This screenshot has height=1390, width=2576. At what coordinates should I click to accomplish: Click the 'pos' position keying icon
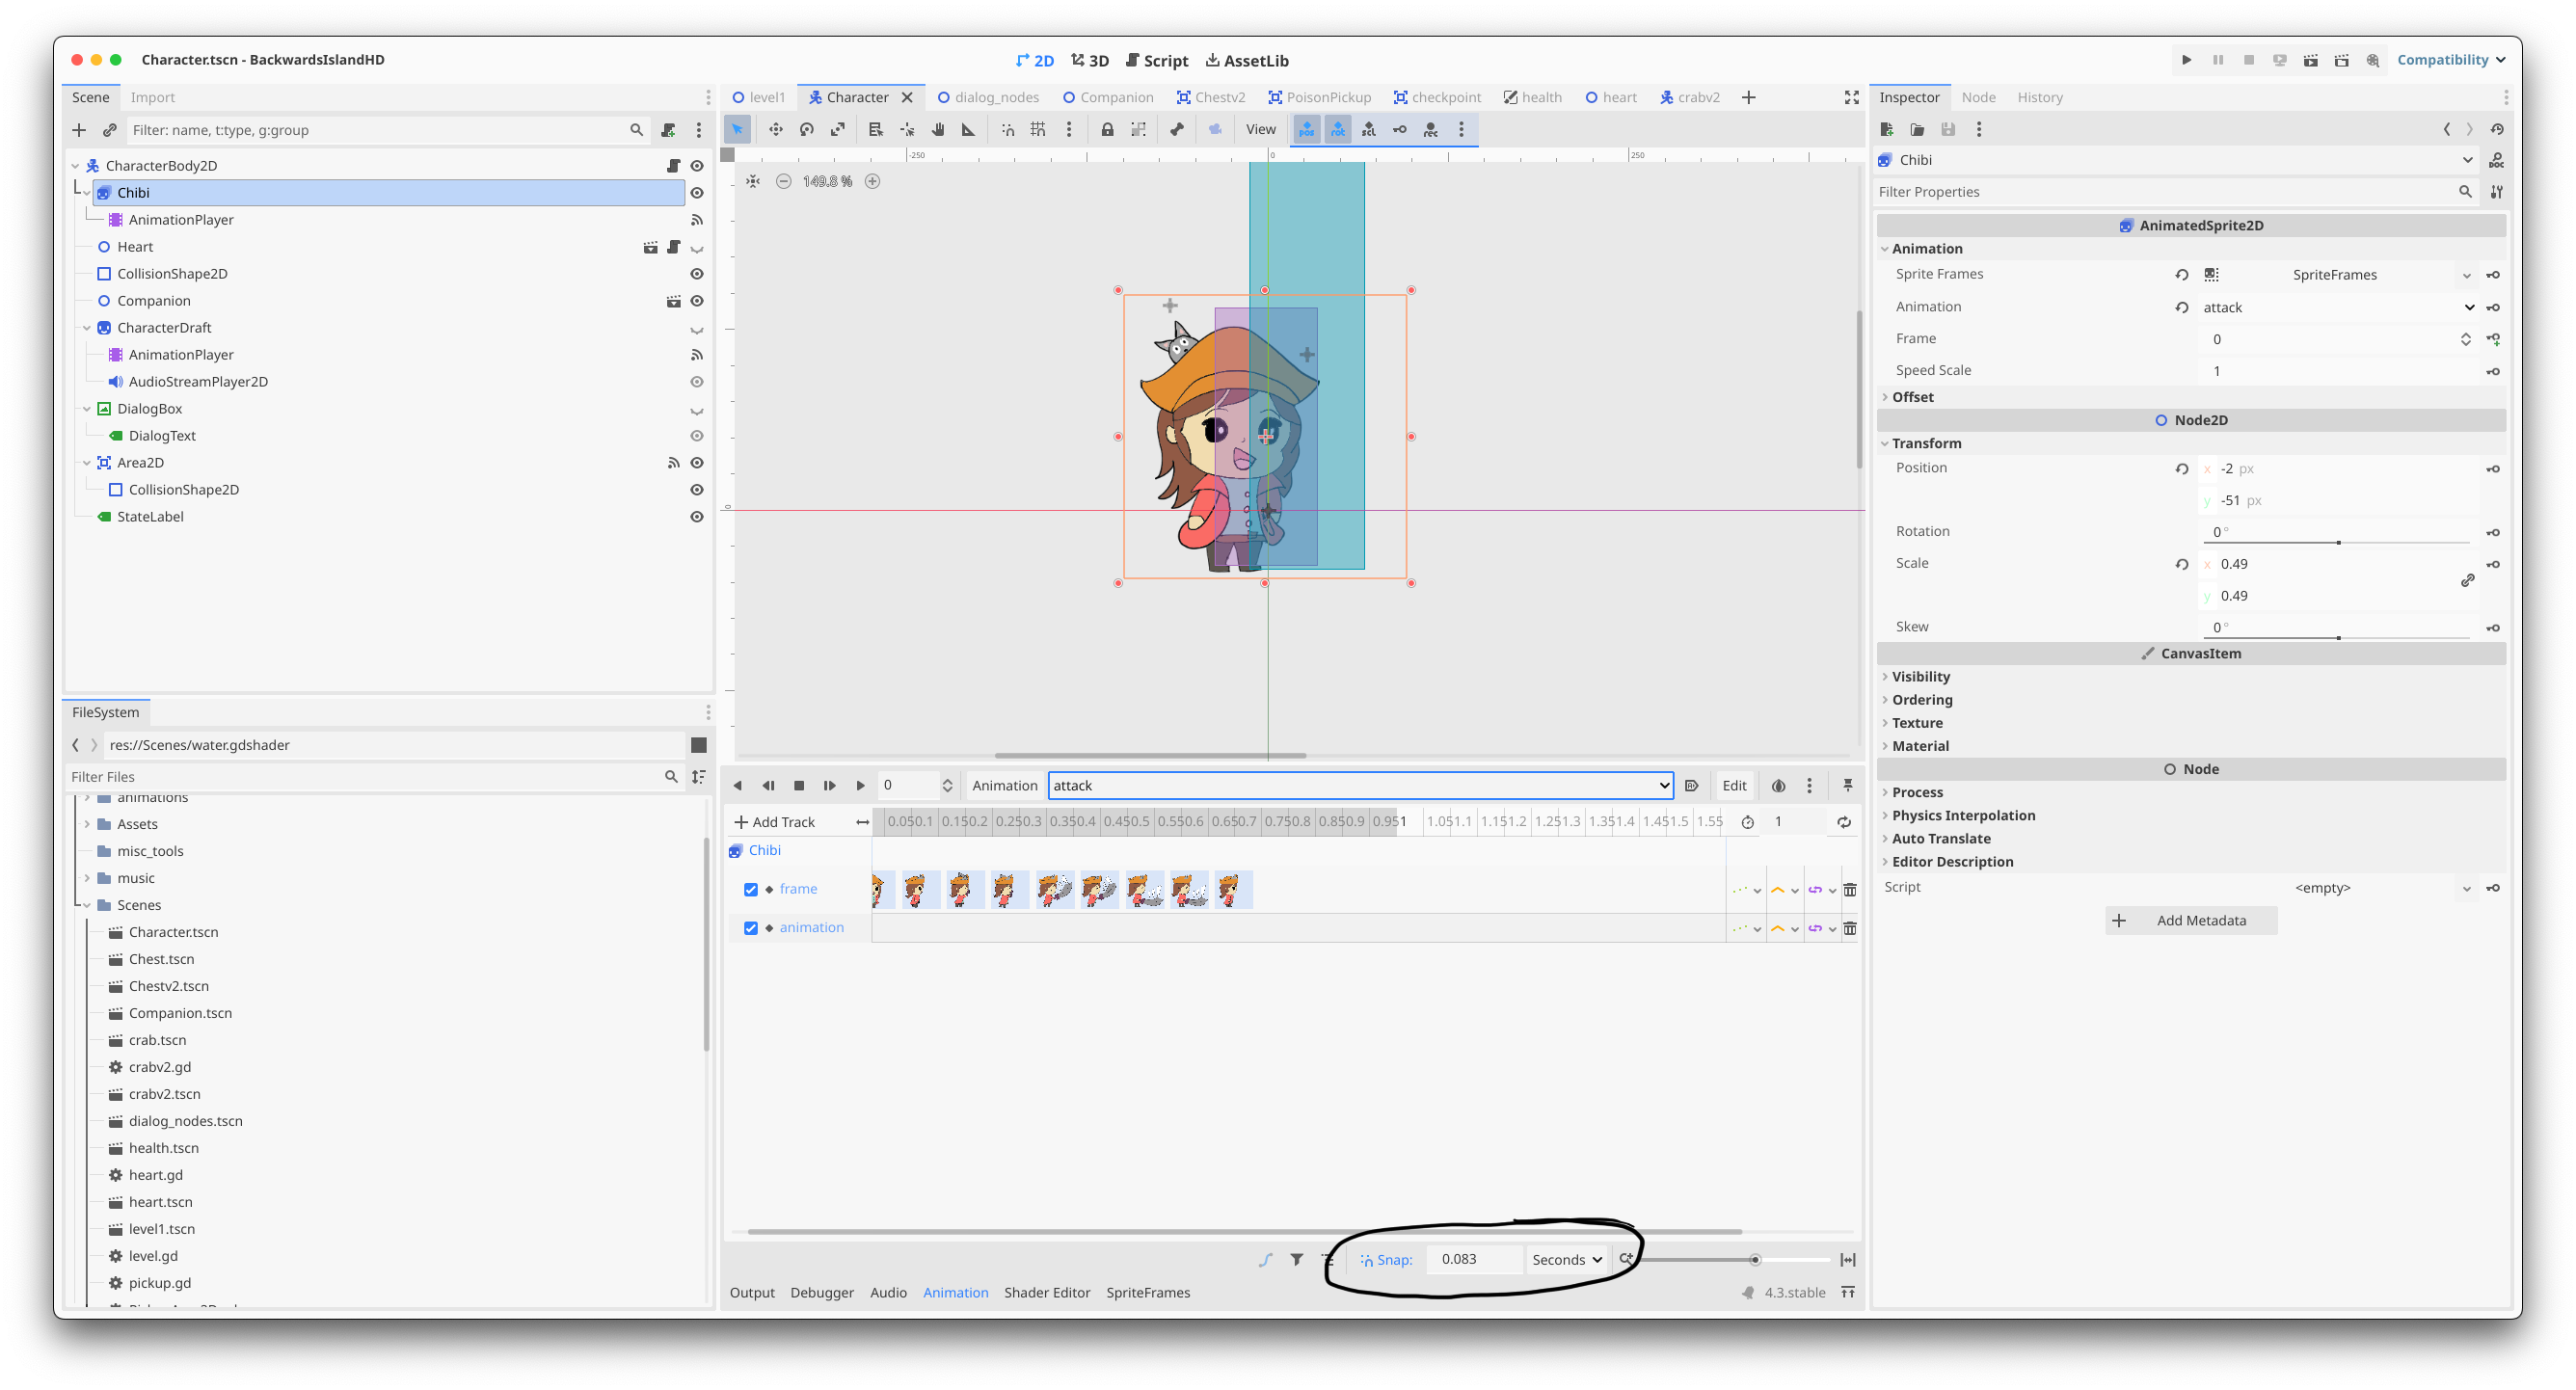click(x=1307, y=129)
